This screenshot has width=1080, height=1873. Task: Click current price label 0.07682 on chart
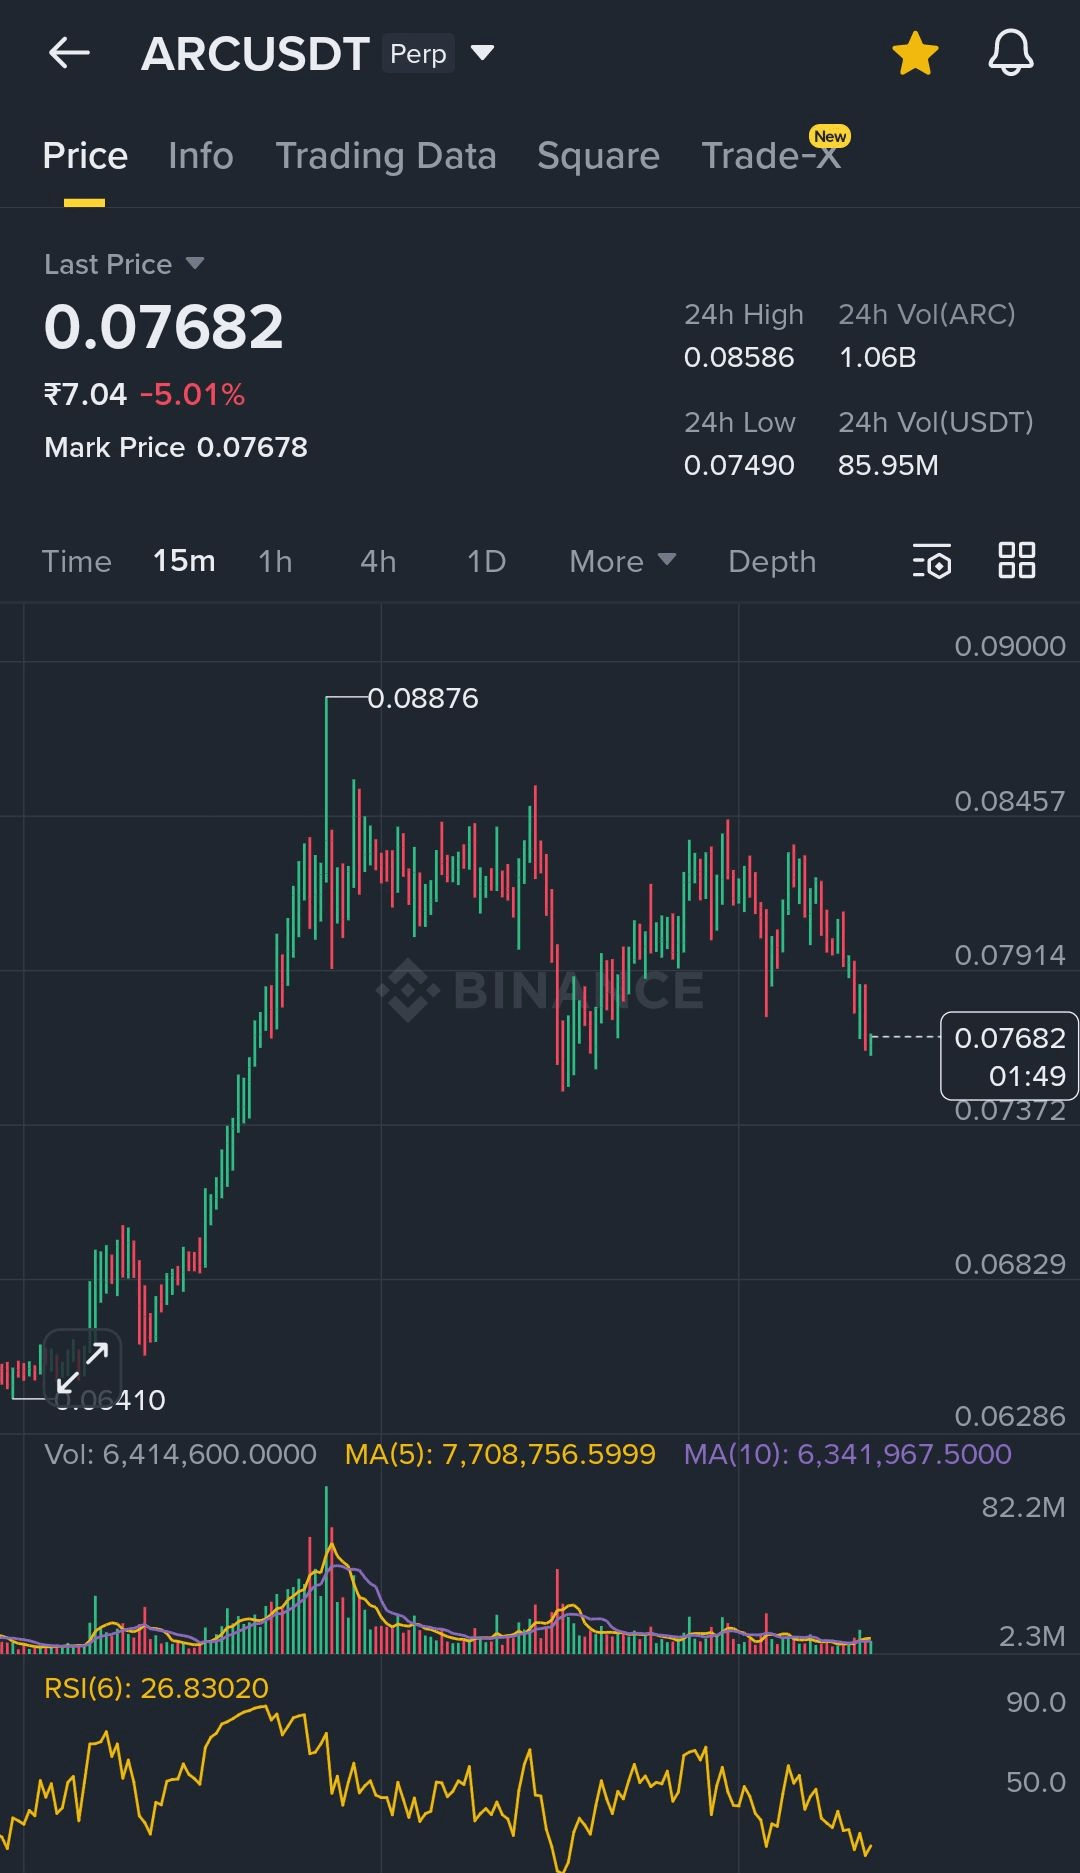point(1009,1056)
